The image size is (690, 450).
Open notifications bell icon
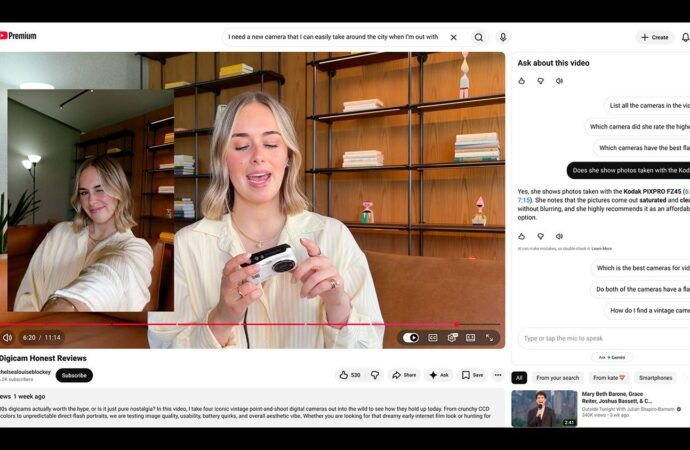coord(686,37)
